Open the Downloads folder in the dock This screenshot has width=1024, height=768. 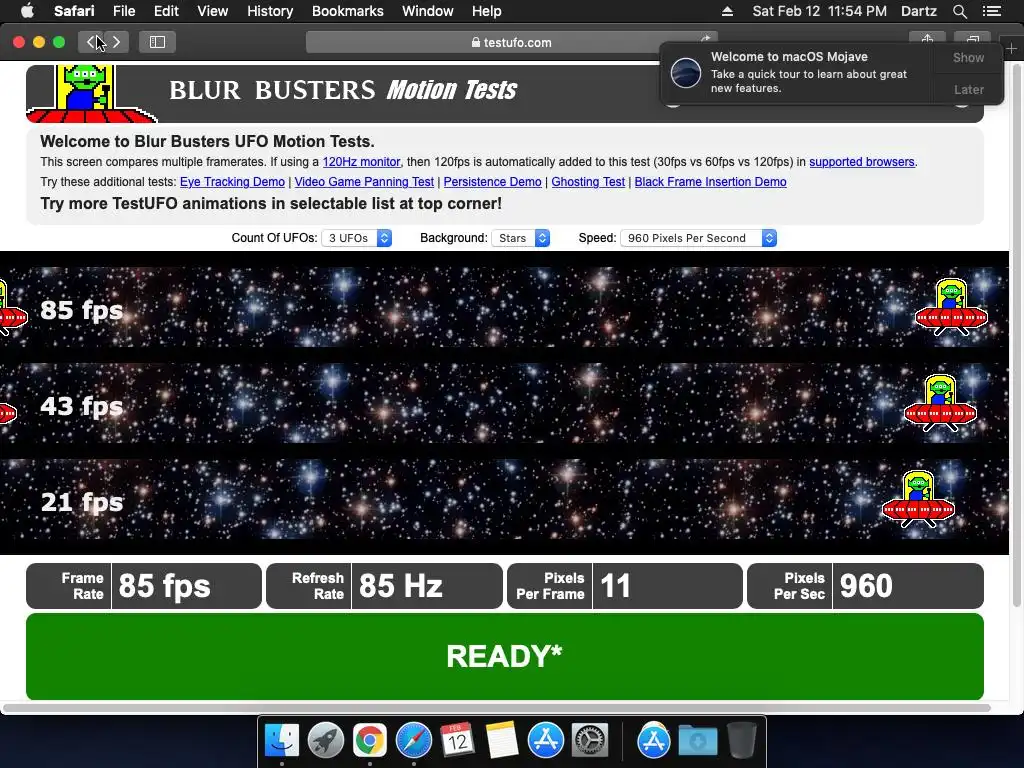[x=697, y=741]
